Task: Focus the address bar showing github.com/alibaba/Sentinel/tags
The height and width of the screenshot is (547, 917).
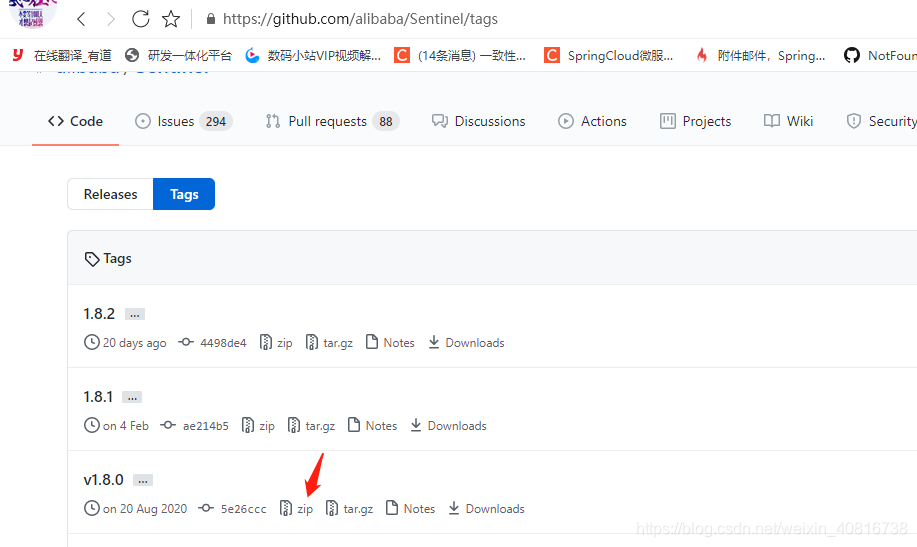Action: [x=360, y=19]
